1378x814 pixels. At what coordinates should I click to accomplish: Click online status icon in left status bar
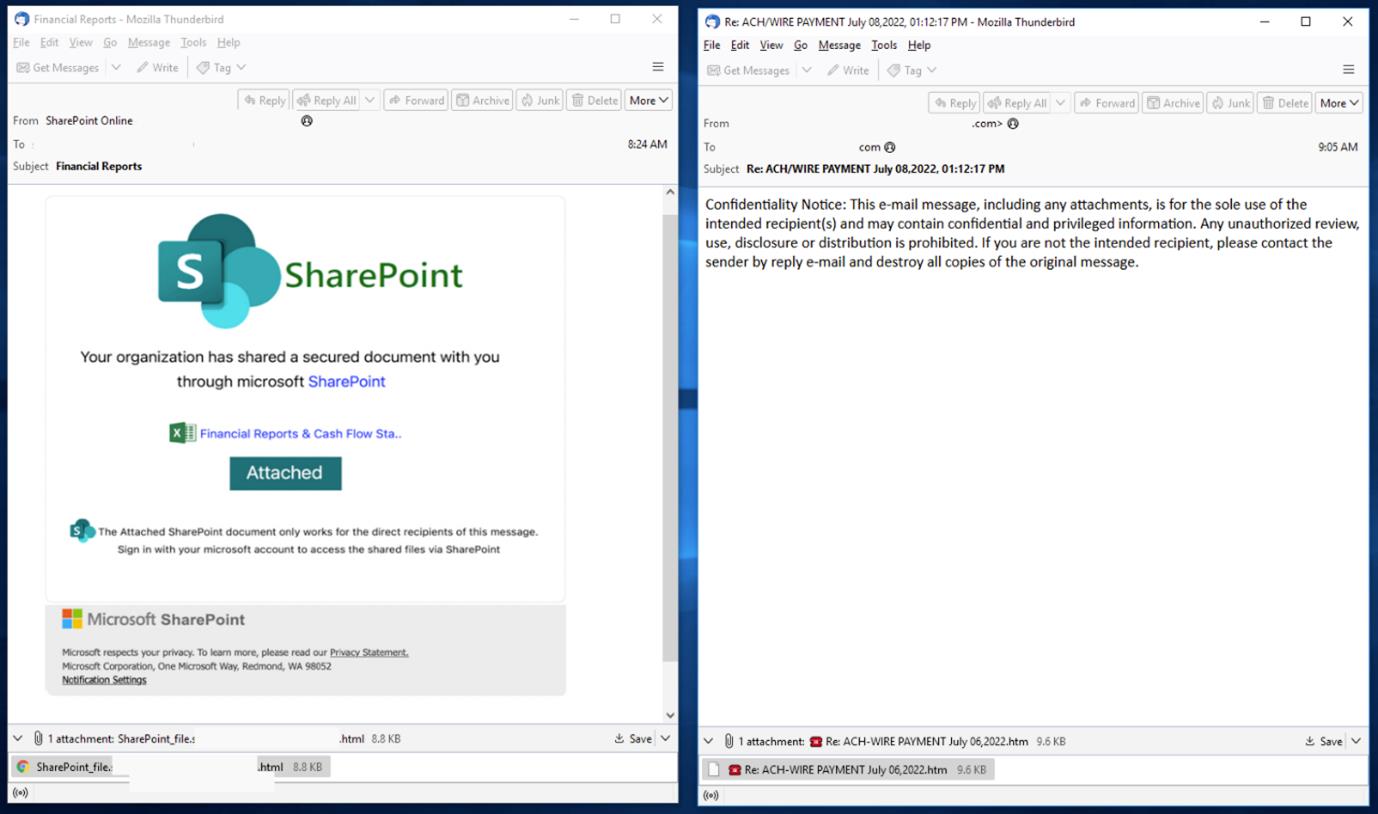(19, 793)
